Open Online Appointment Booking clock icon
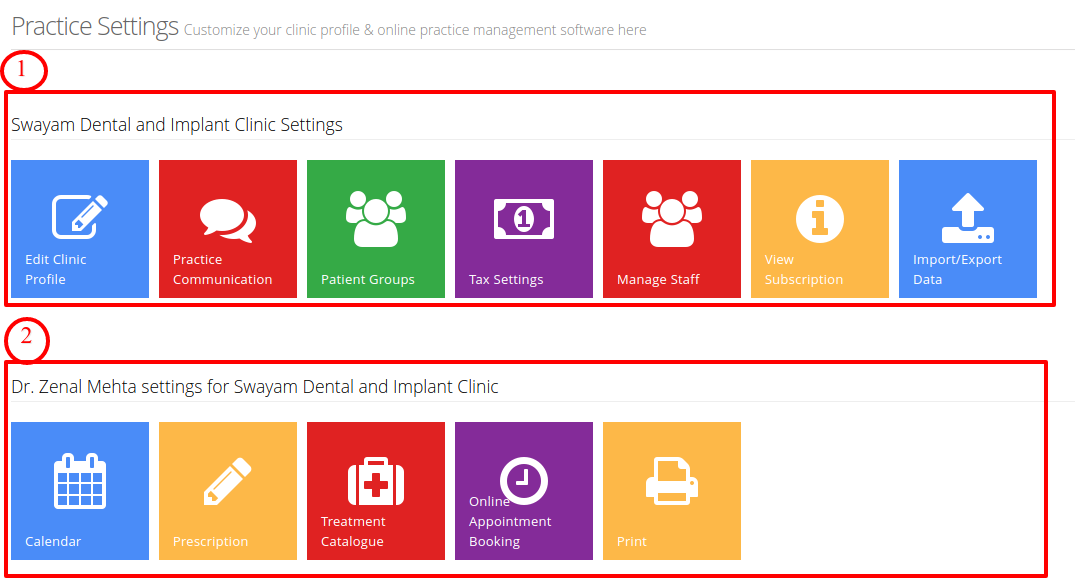The height and width of the screenshot is (588, 1075). click(524, 480)
